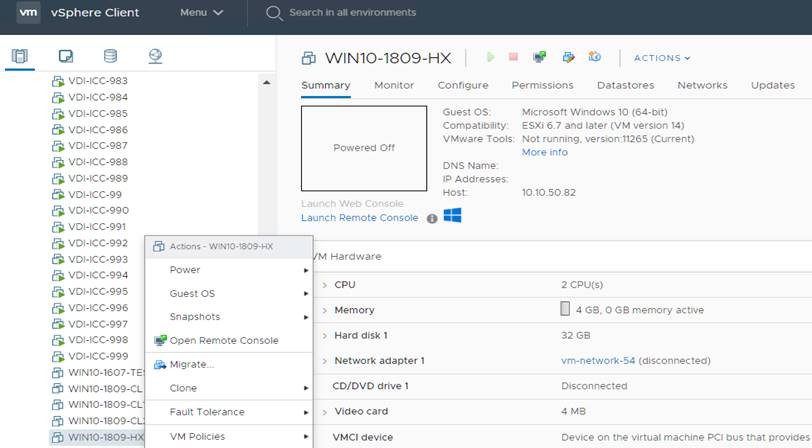812x448 pixels.
Task: Select VDI-ICC-985 in the tree
Action: coord(98,113)
